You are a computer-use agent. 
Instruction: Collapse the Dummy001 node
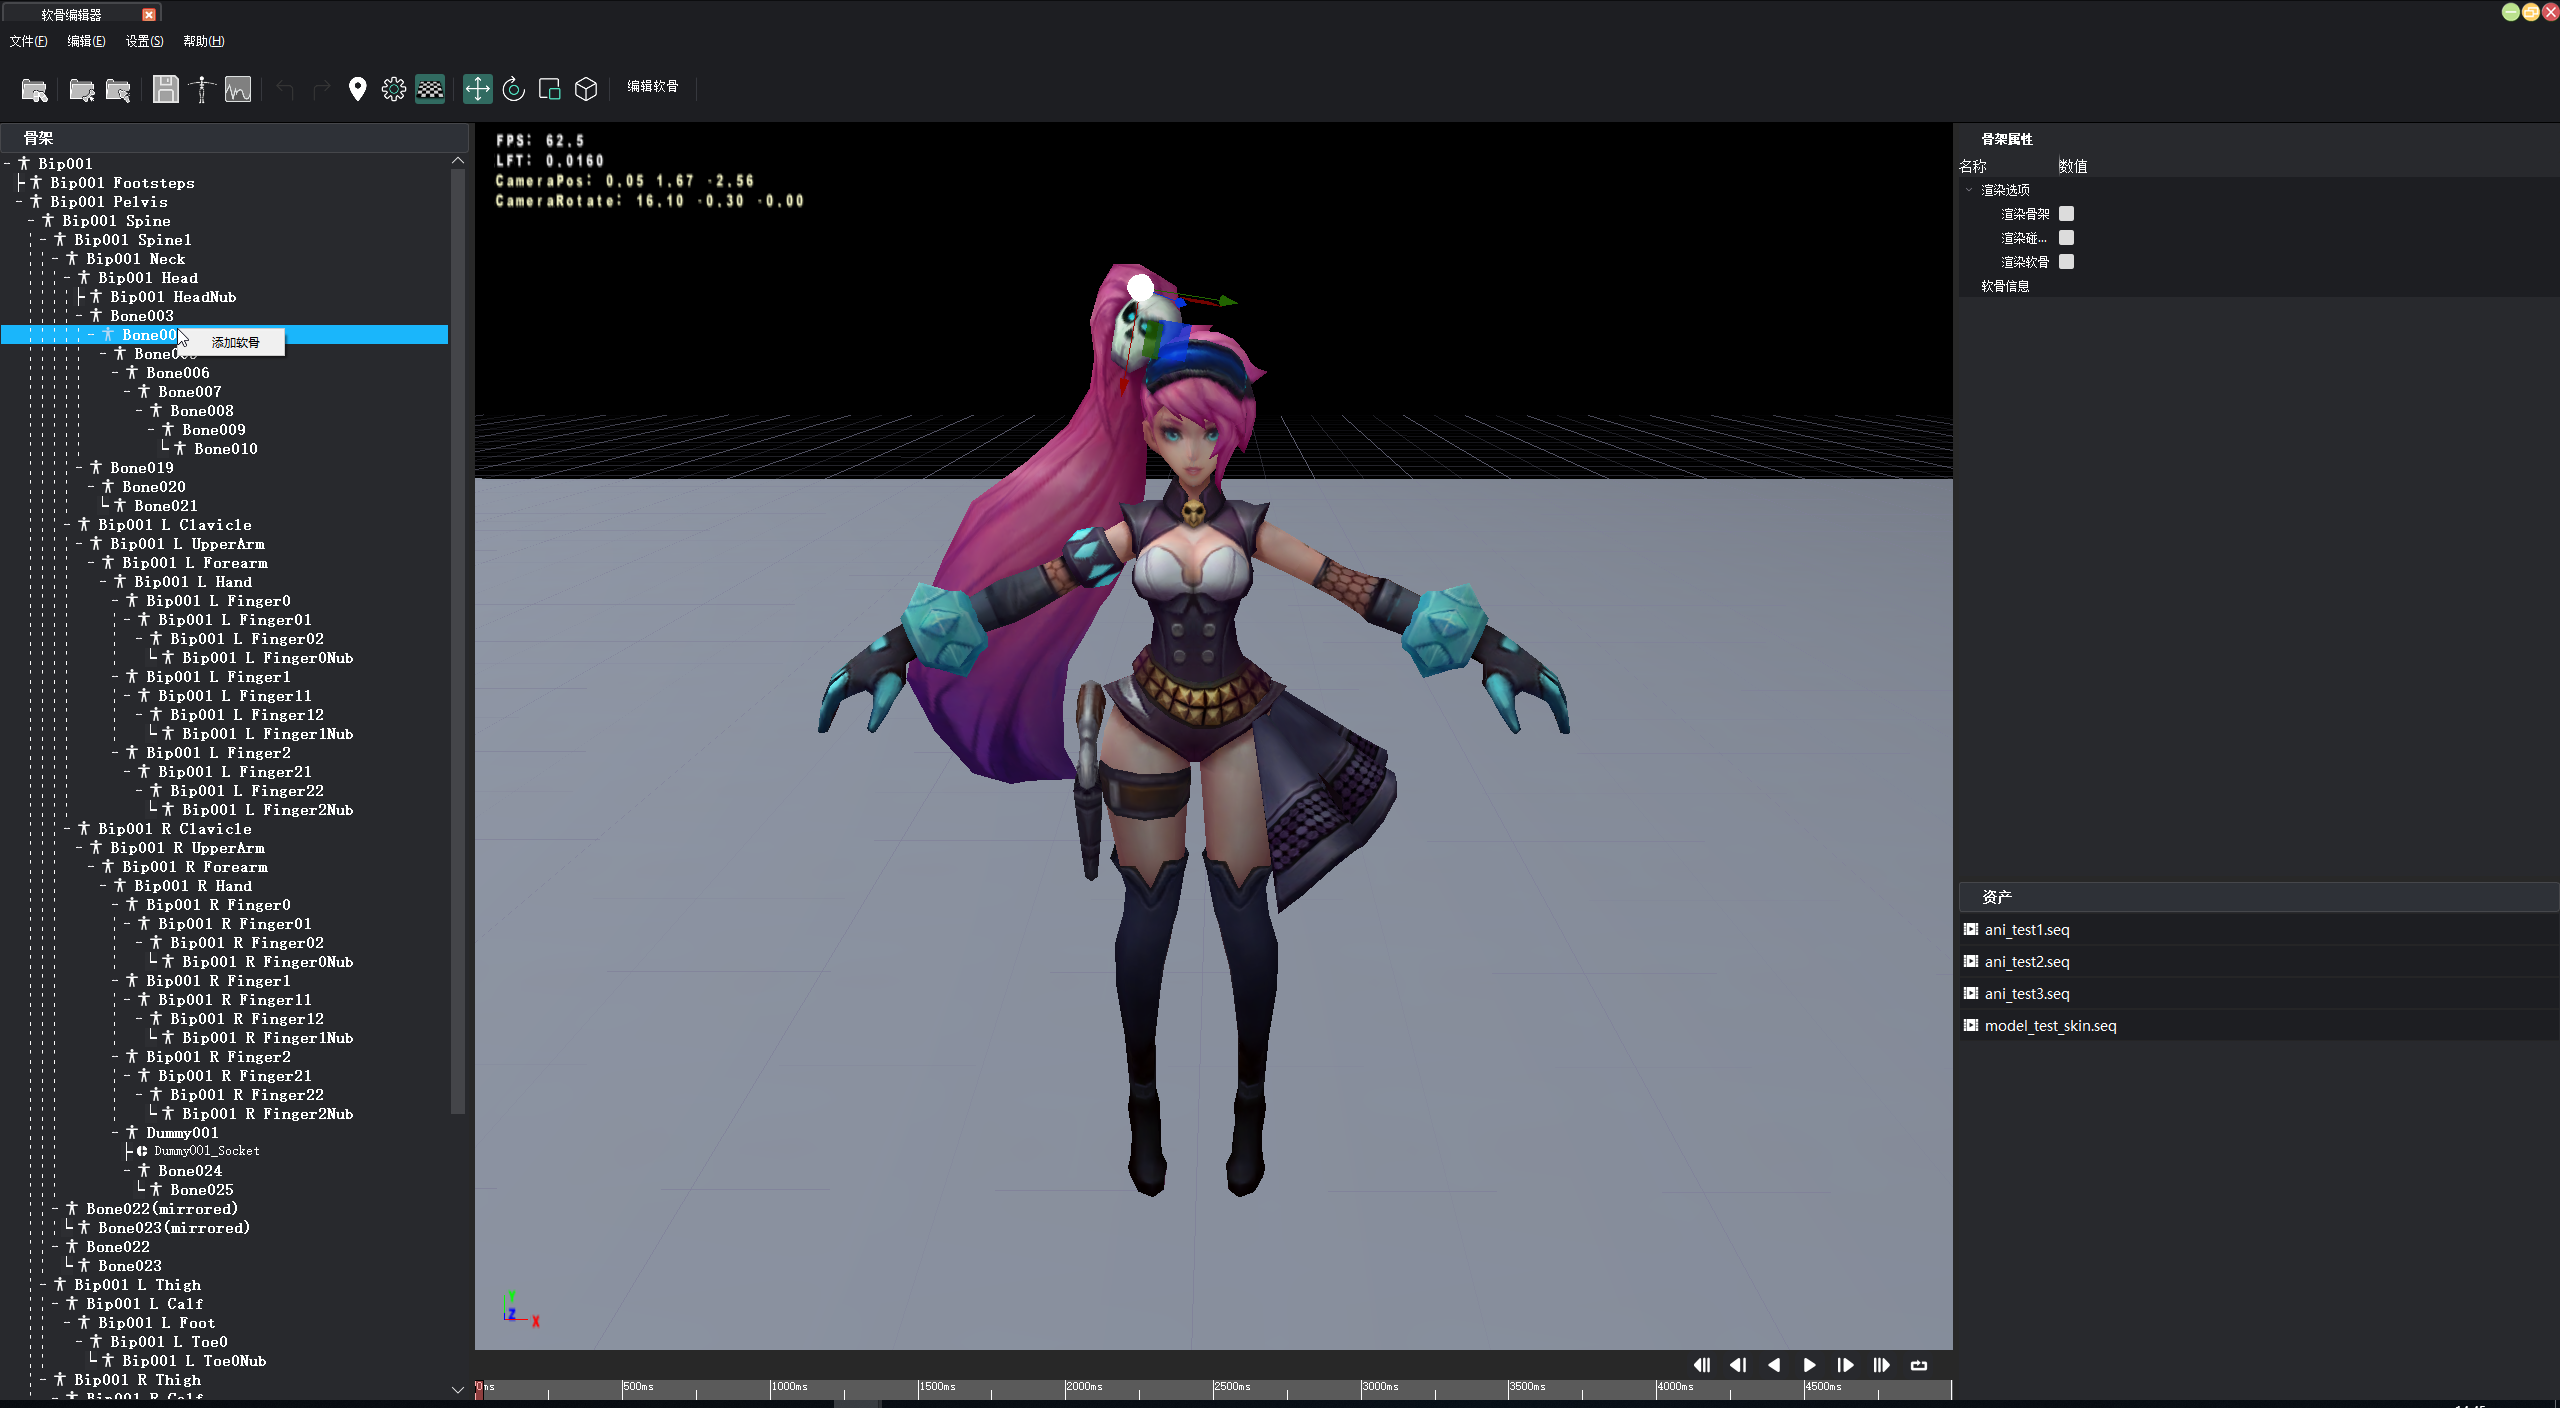coord(115,1133)
